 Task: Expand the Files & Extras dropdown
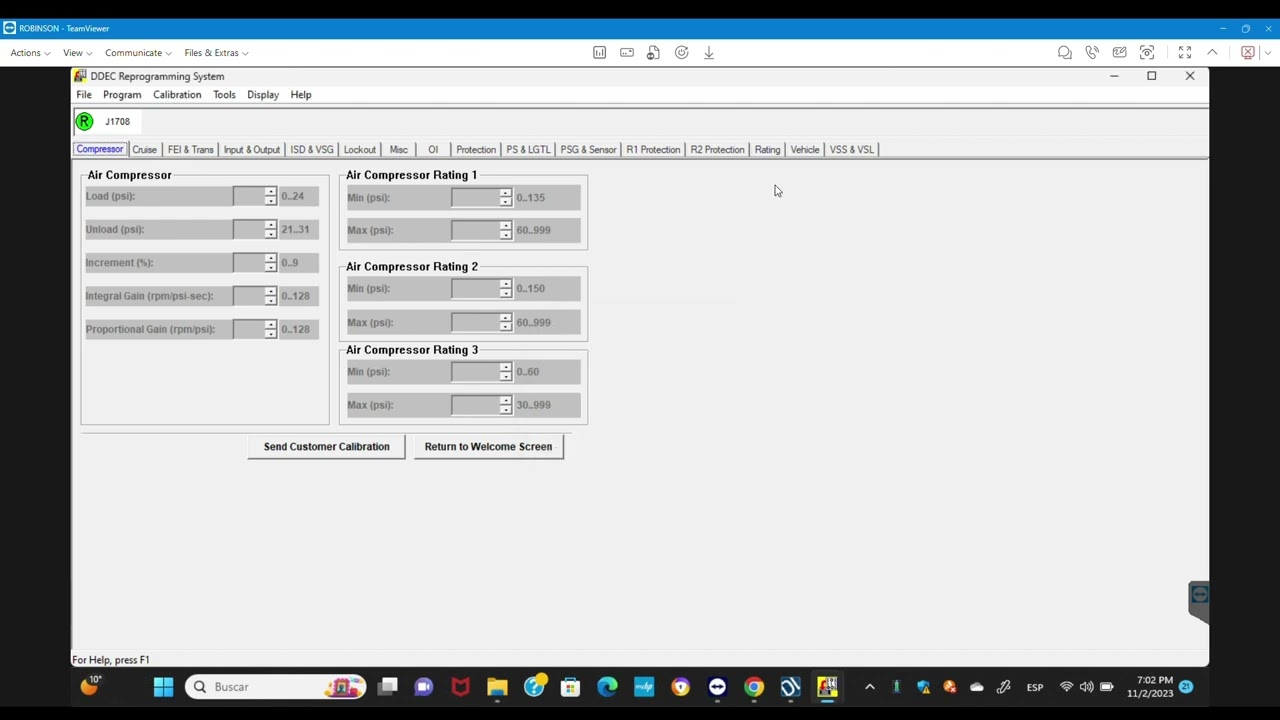point(216,53)
